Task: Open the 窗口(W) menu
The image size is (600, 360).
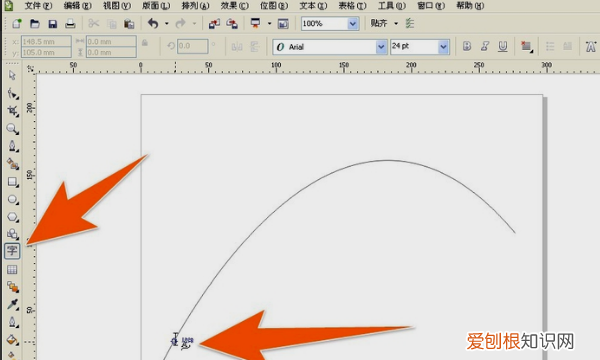Action: click(431, 6)
